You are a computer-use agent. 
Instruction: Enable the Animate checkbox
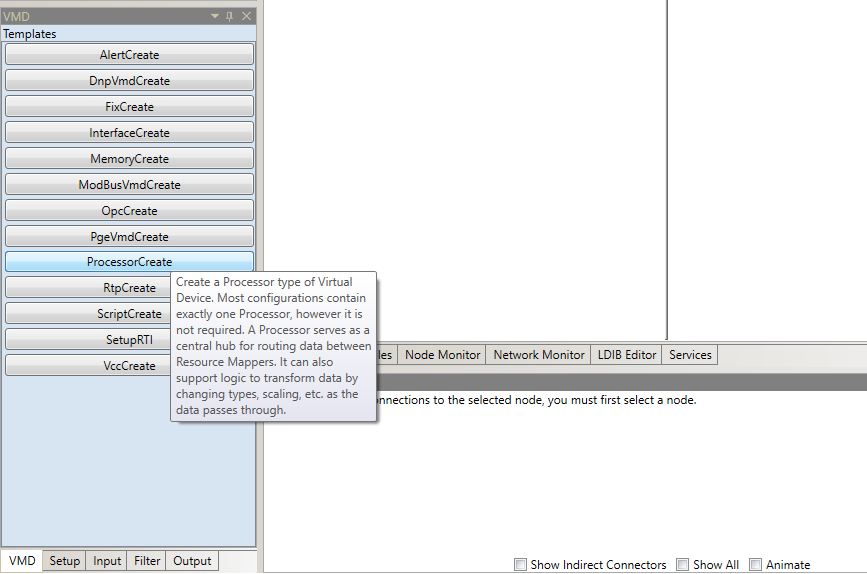[x=755, y=564]
